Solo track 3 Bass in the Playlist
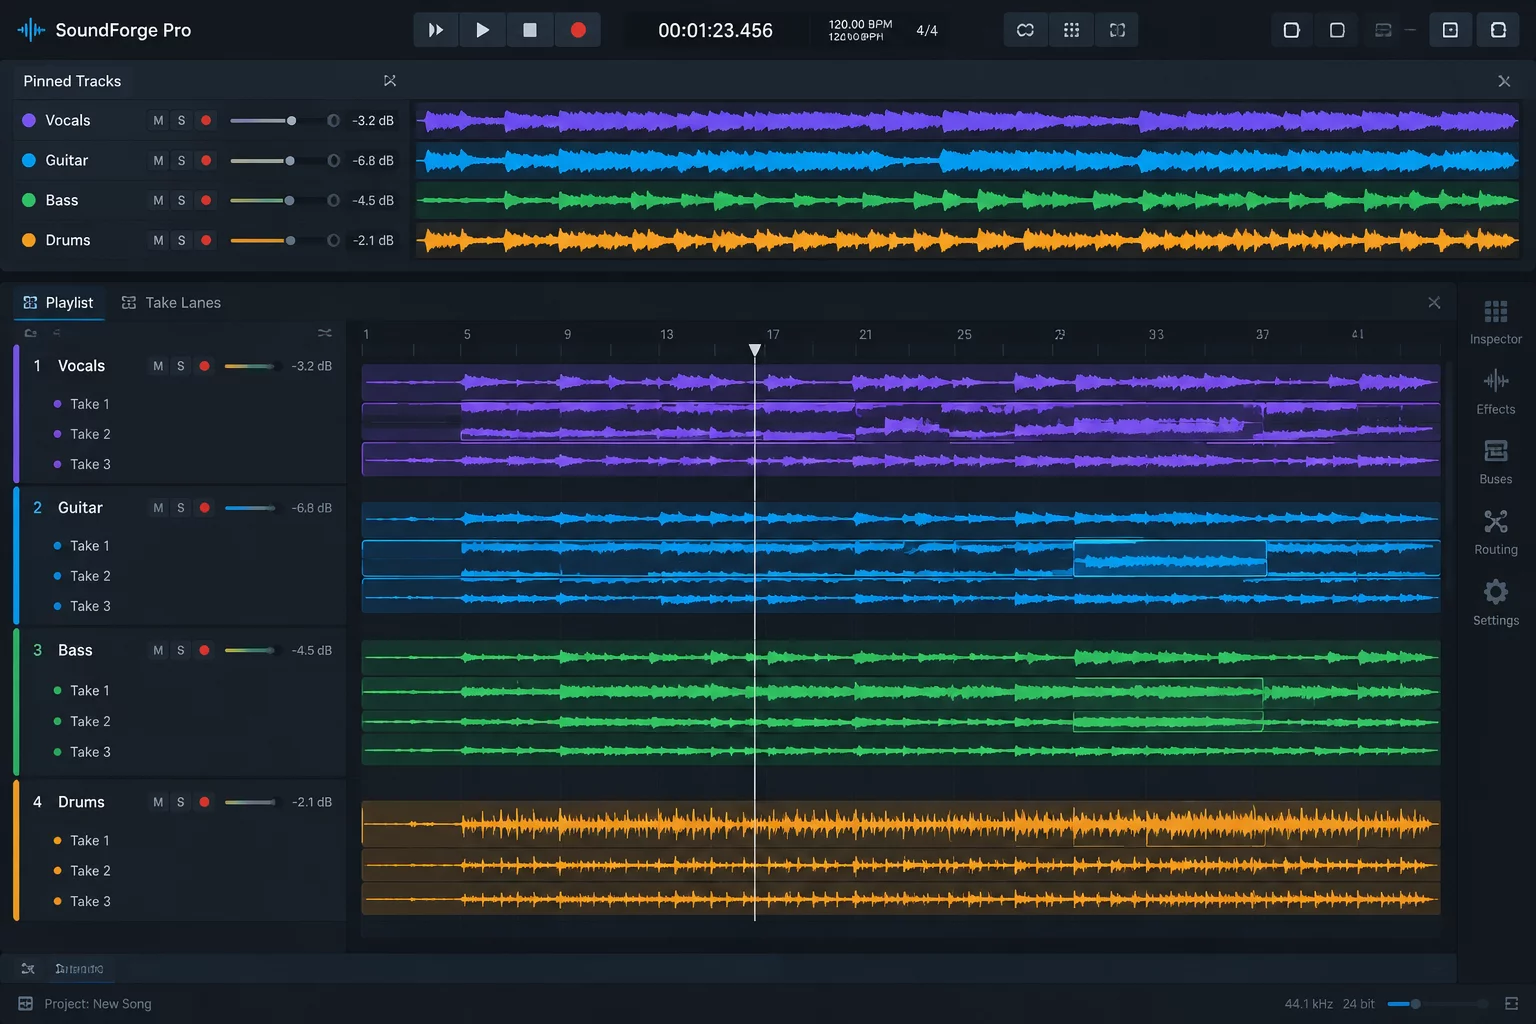Image resolution: width=1536 pixels, height=1024 pixels. (x=181, y=650)
